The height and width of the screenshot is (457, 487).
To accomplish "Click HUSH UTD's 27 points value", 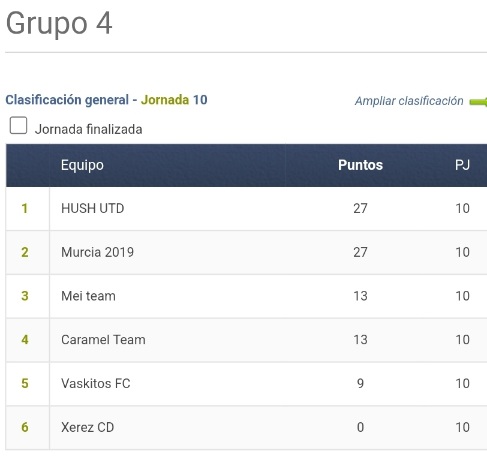I will (x=360, y=208).
